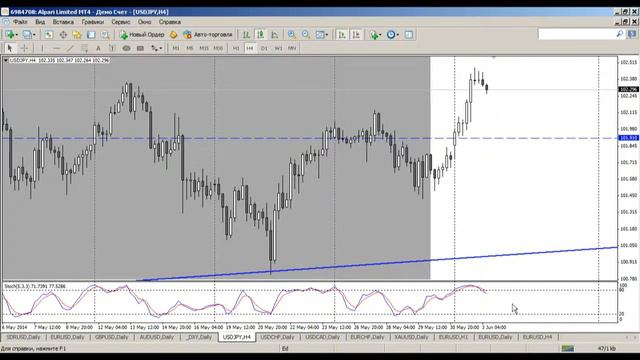Toggle chart Auto Scroll
Viewport: 640px width, 360px height.
(342, 35)
